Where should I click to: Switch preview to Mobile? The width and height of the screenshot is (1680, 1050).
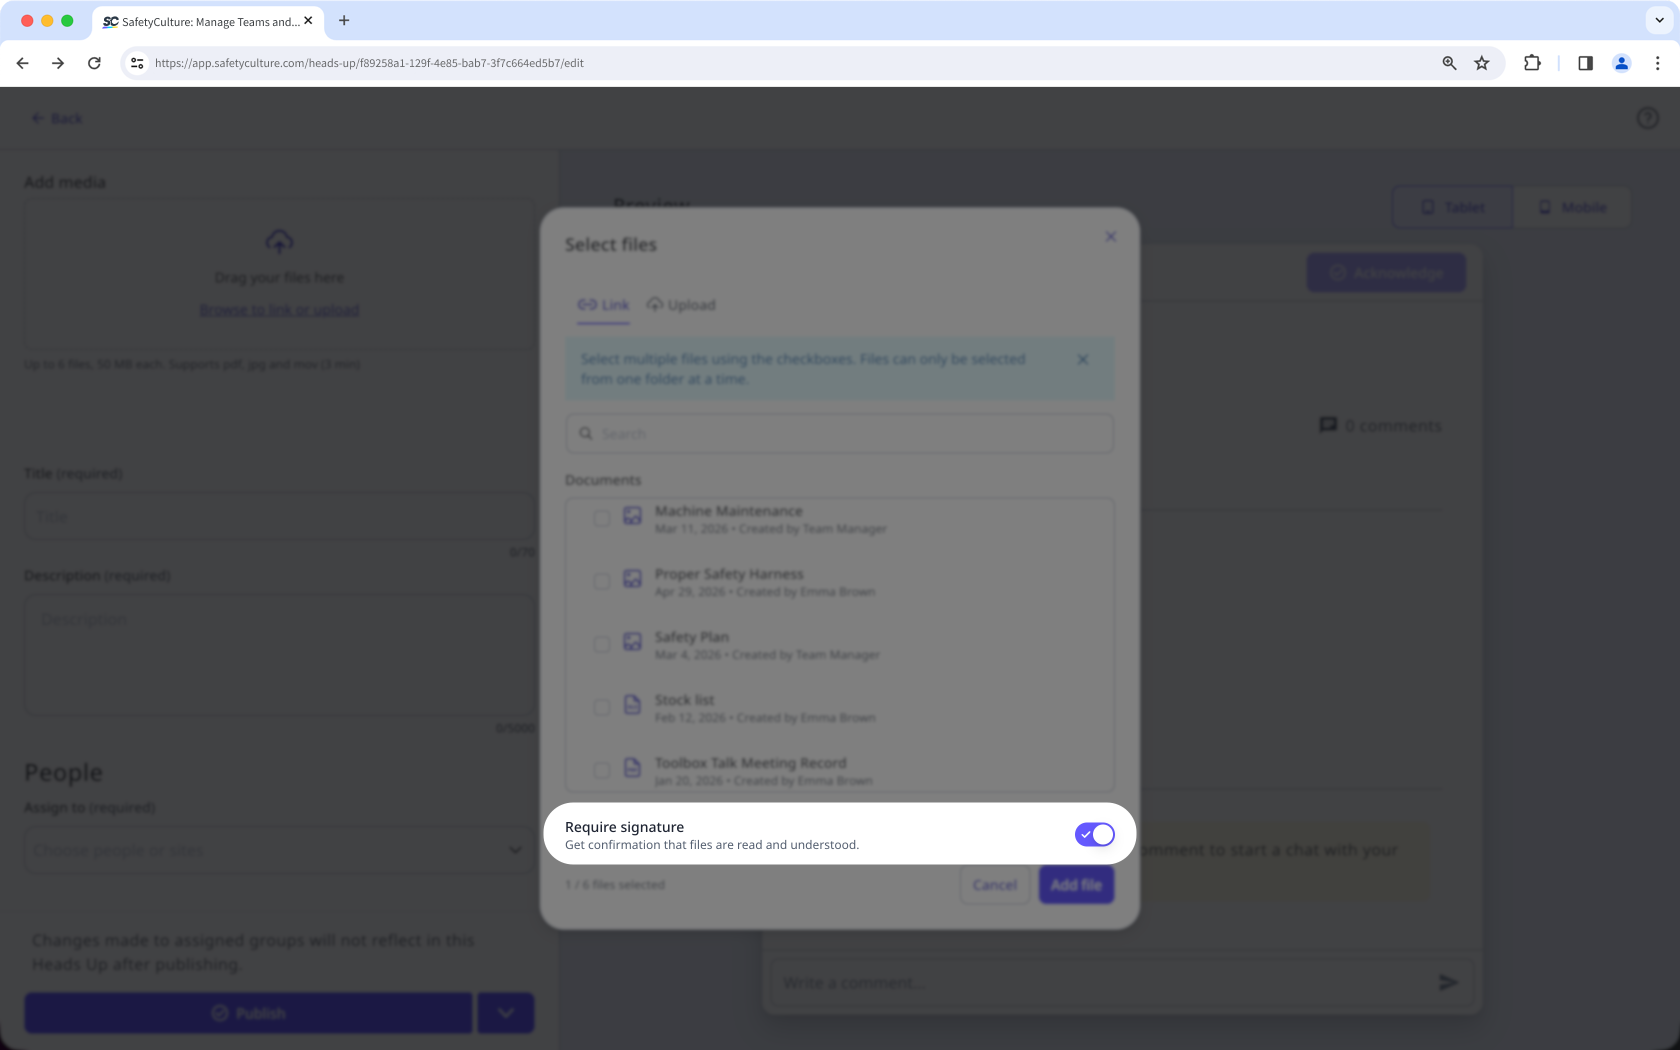click(1572, 207)
